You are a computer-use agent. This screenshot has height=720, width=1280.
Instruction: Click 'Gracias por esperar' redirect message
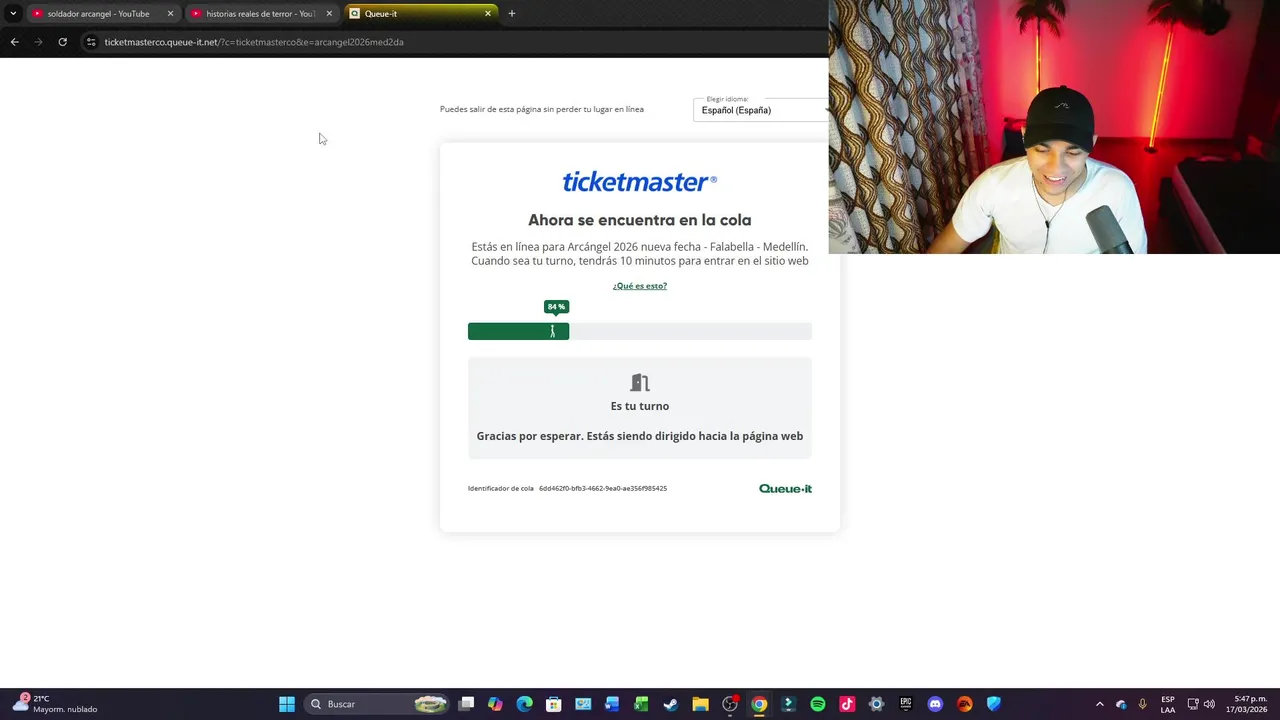640,436
